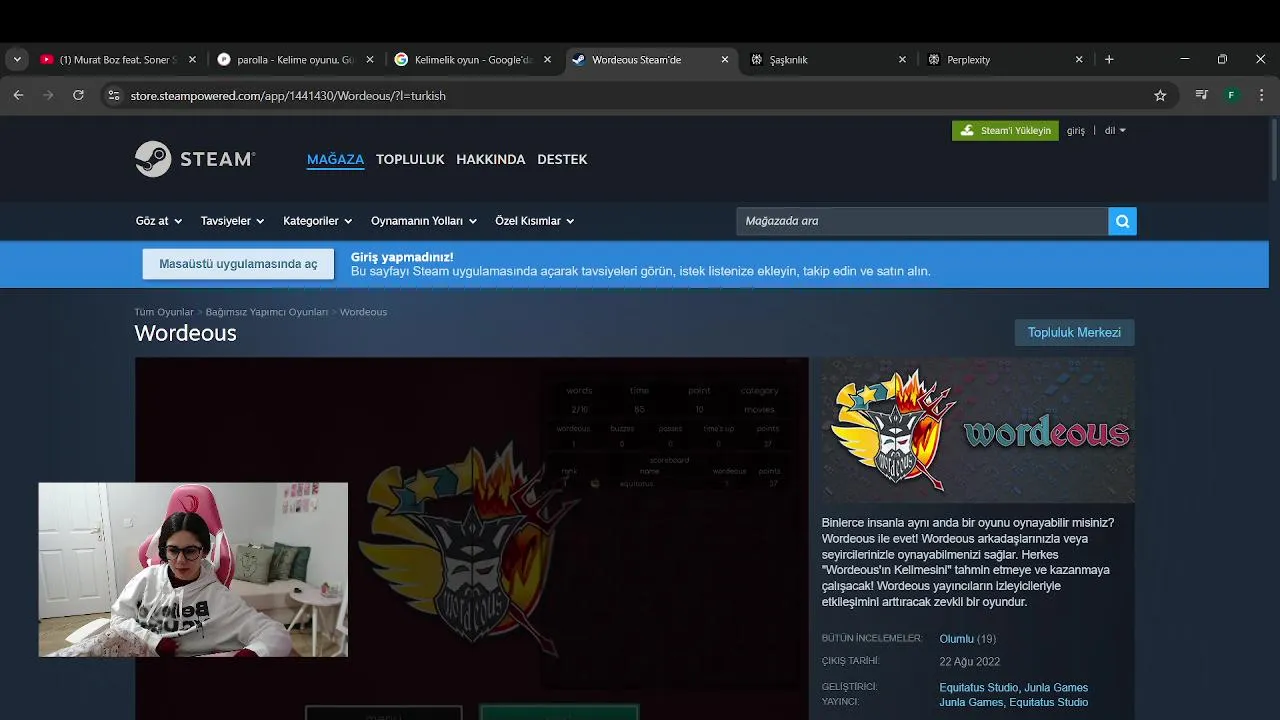Click the Junla Games publisher link
1280x720 pixels.
coord(971,702)
